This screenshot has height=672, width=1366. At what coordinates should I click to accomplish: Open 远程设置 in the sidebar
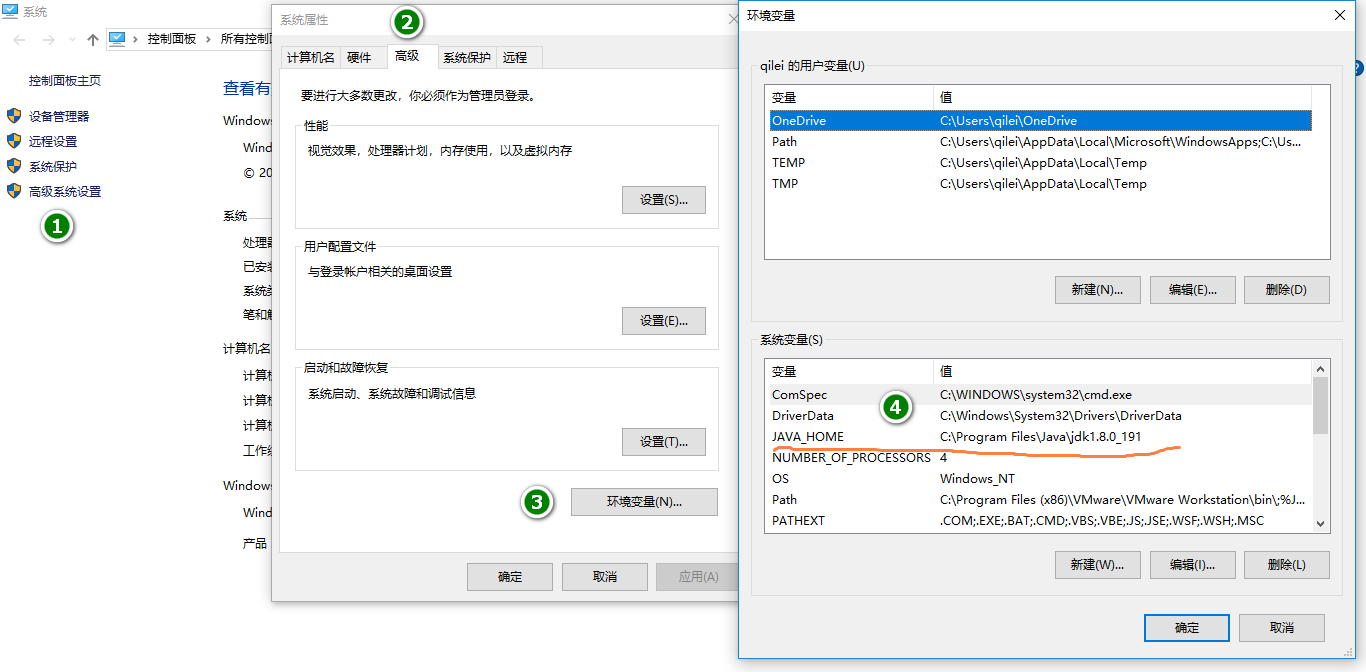53,141
